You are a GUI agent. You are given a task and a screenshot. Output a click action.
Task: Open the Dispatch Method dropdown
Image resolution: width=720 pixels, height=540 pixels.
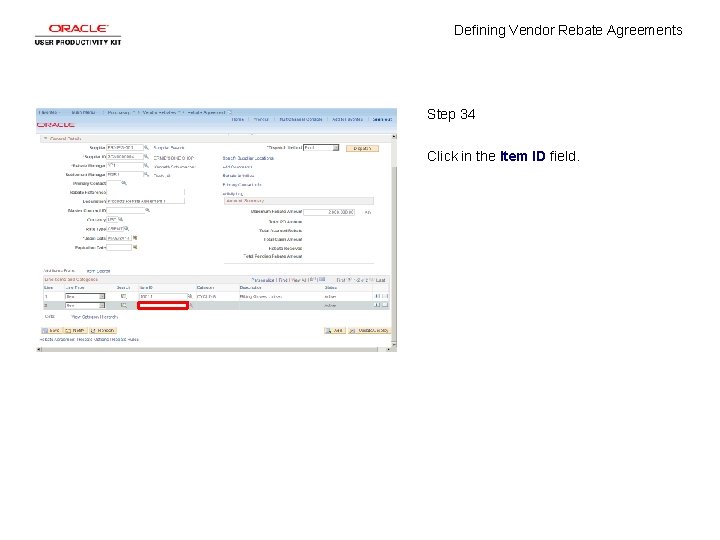click(321, 148)
